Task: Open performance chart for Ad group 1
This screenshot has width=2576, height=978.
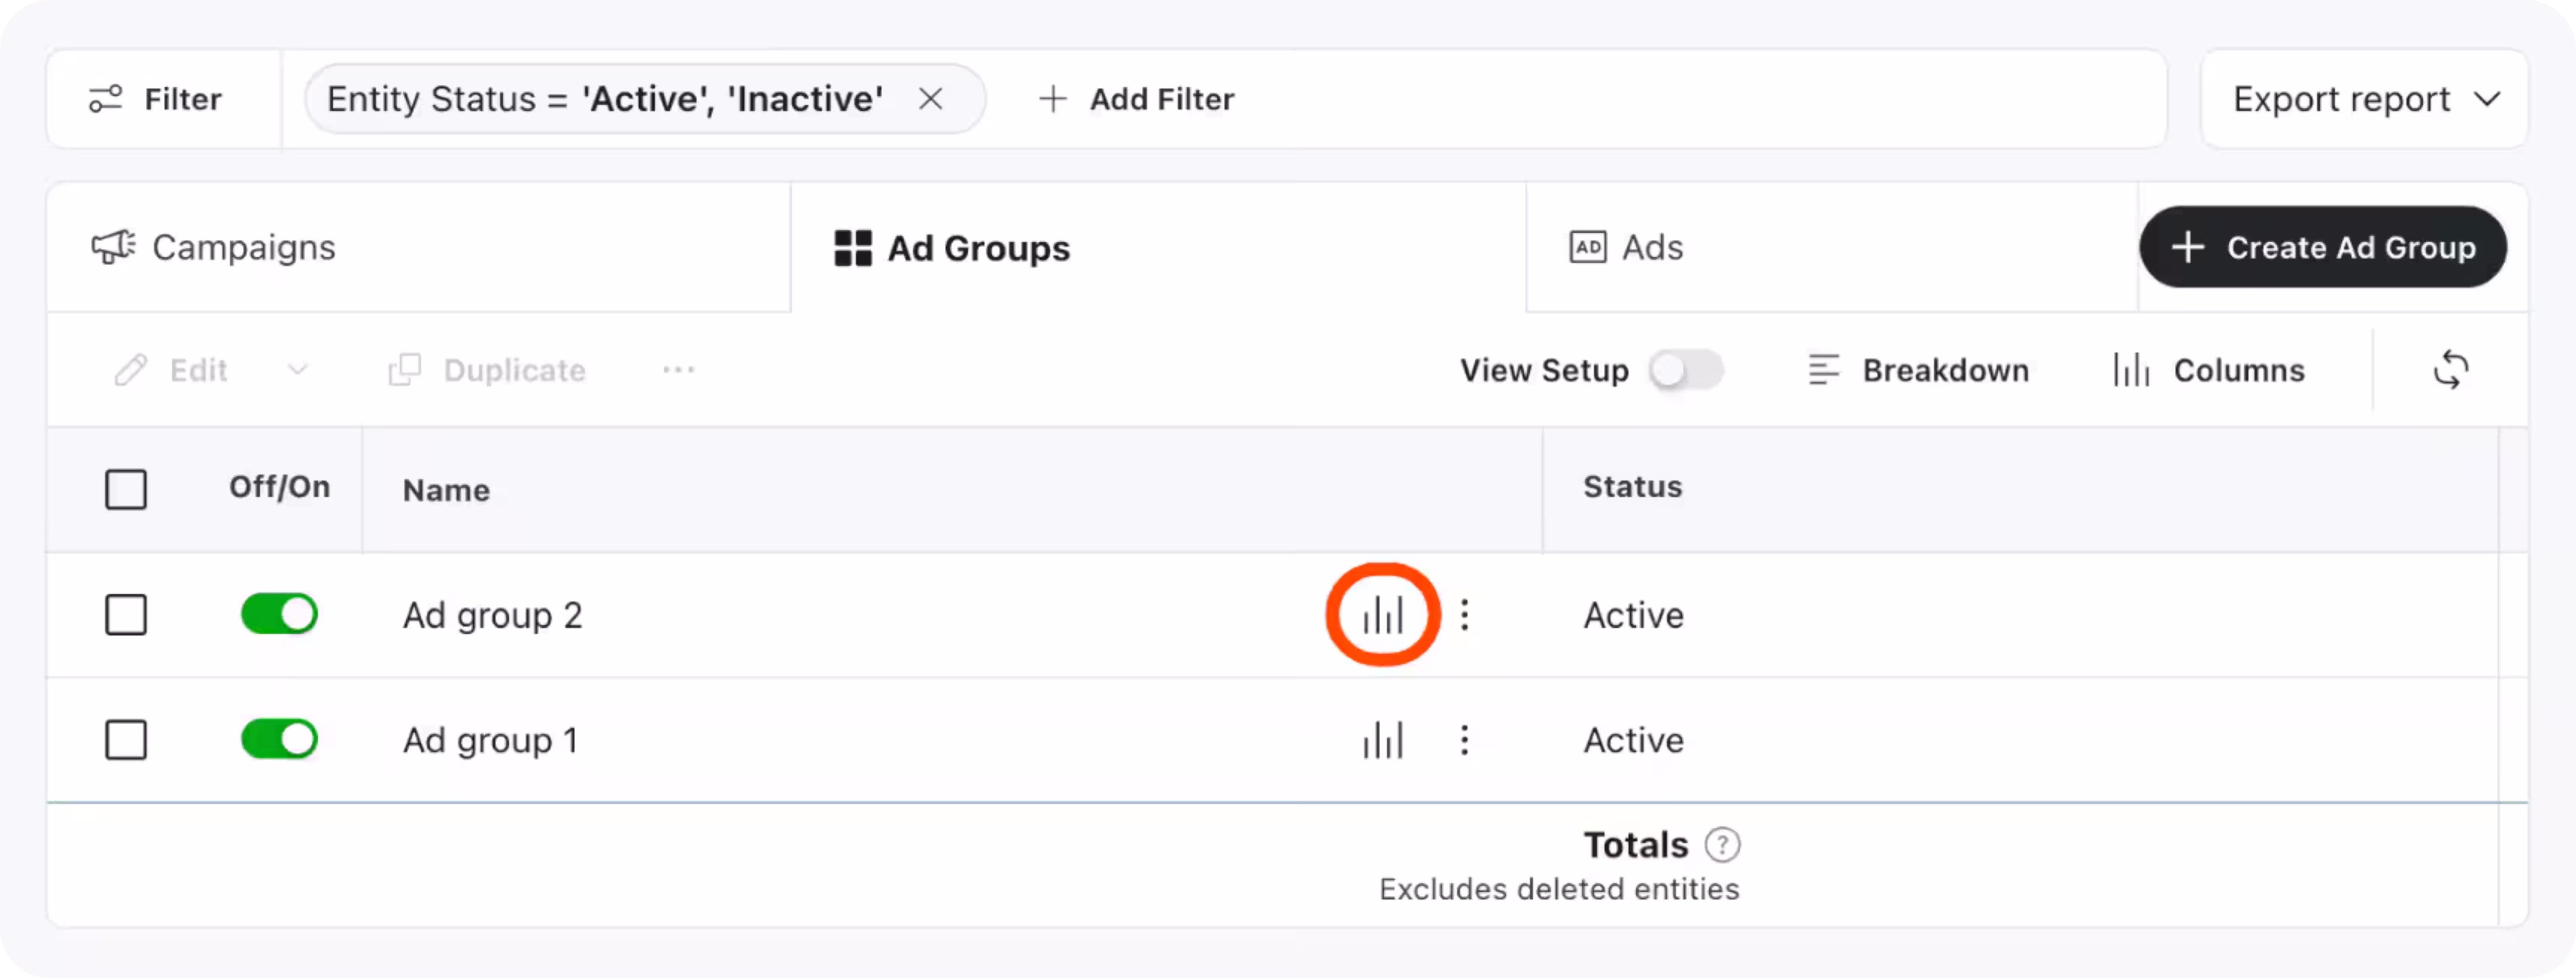Action: pos(1383,740)
